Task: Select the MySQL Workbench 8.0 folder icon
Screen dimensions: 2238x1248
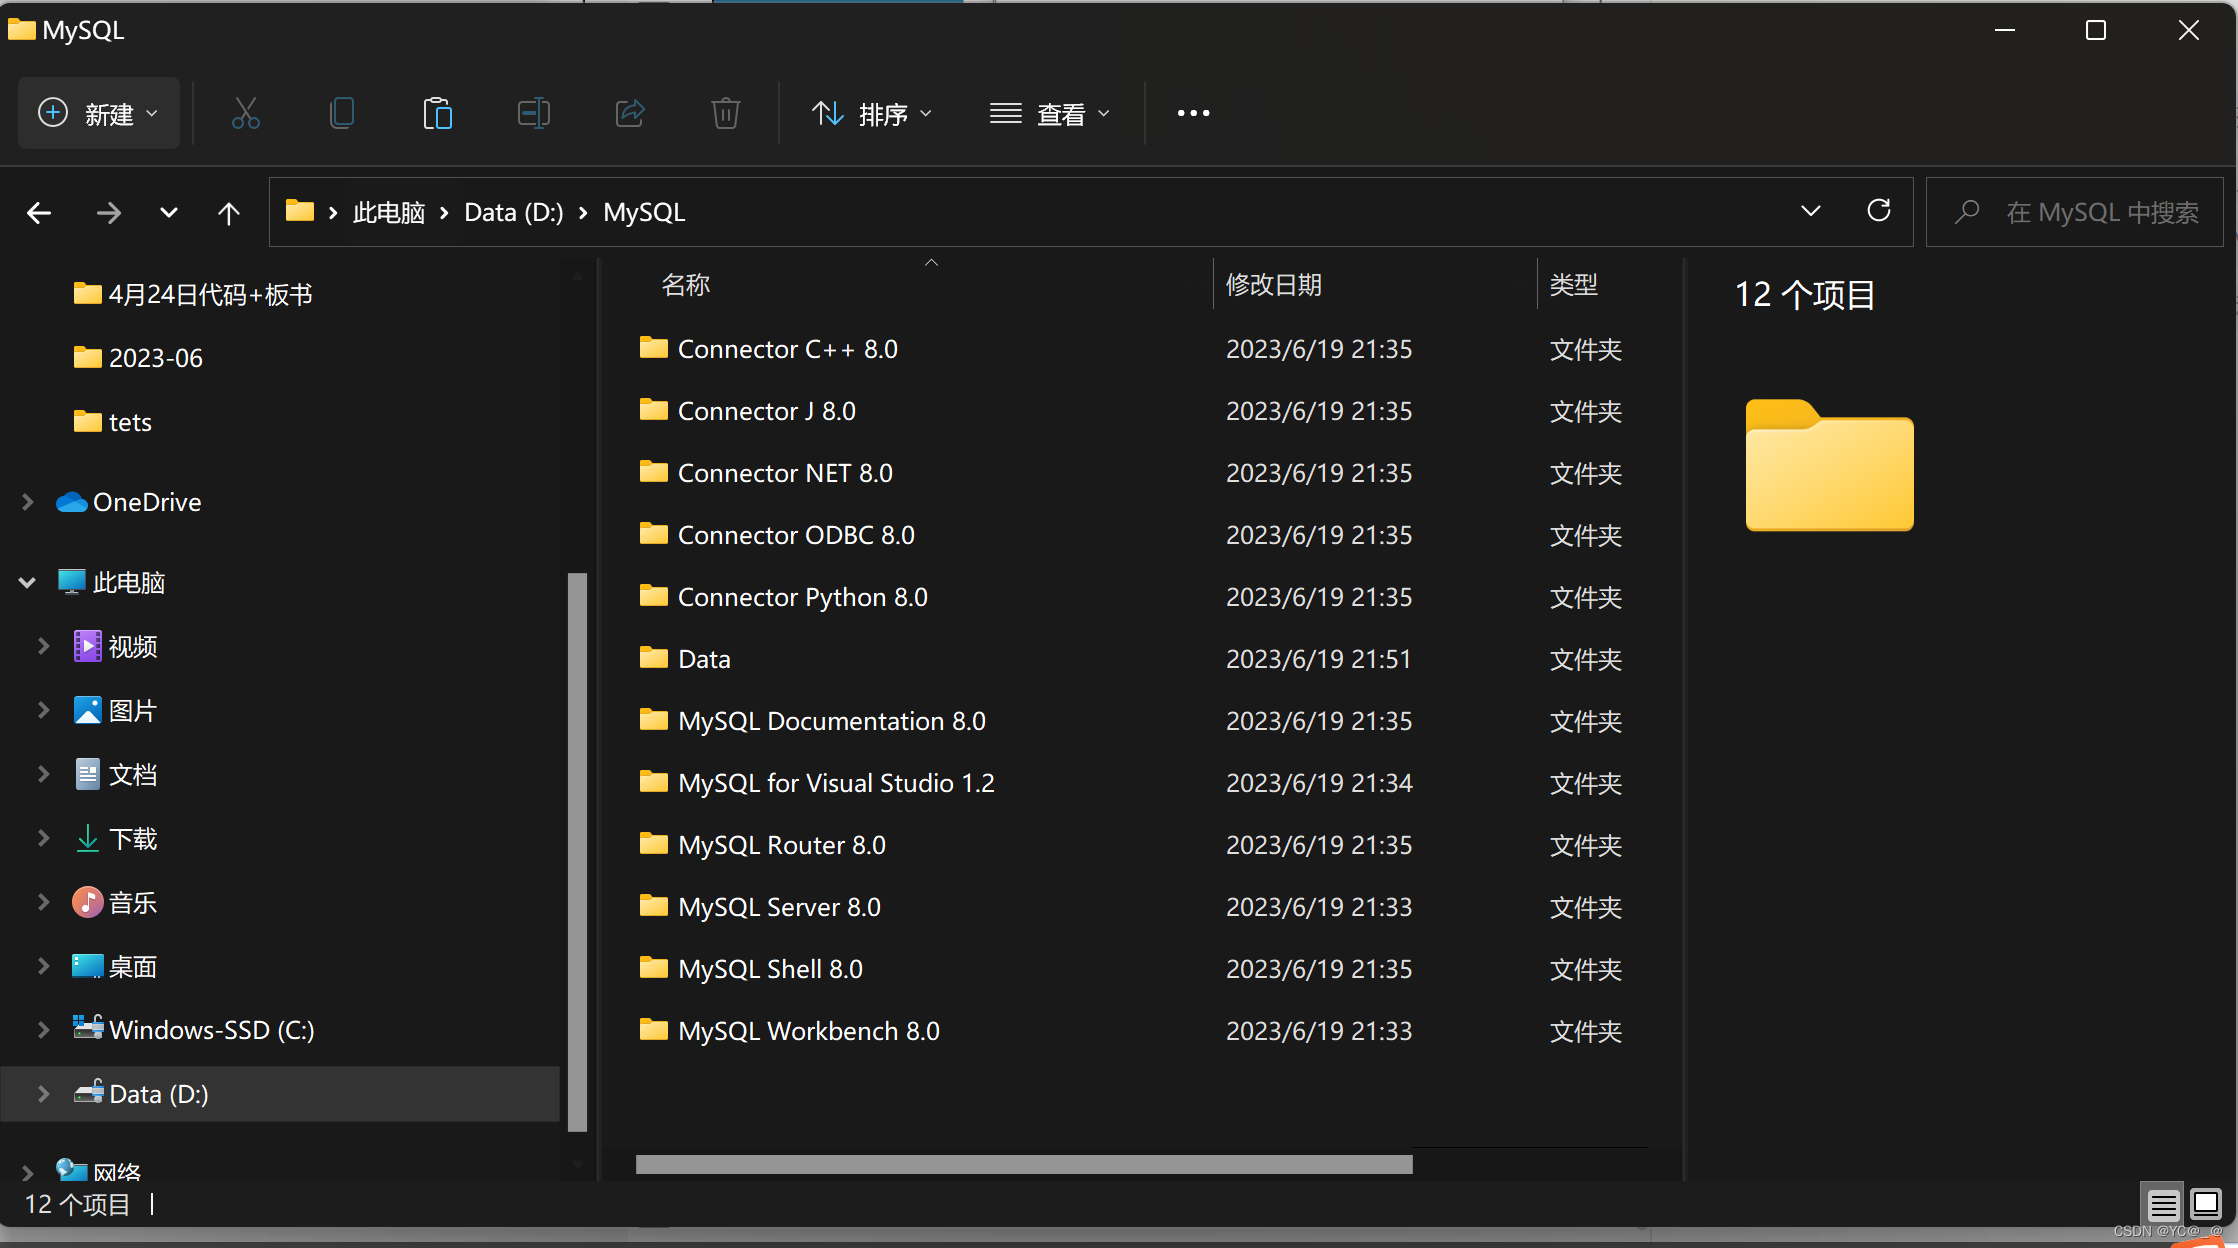Action: click(654, 1030)
